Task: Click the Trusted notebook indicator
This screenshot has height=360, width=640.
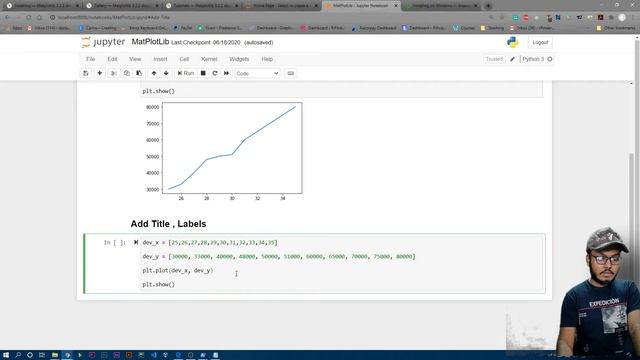Action: click(x=494, y=59)
